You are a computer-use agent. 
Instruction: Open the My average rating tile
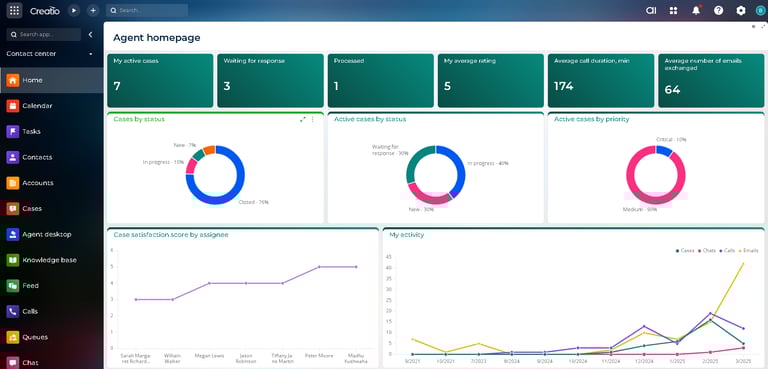point(491,80)
